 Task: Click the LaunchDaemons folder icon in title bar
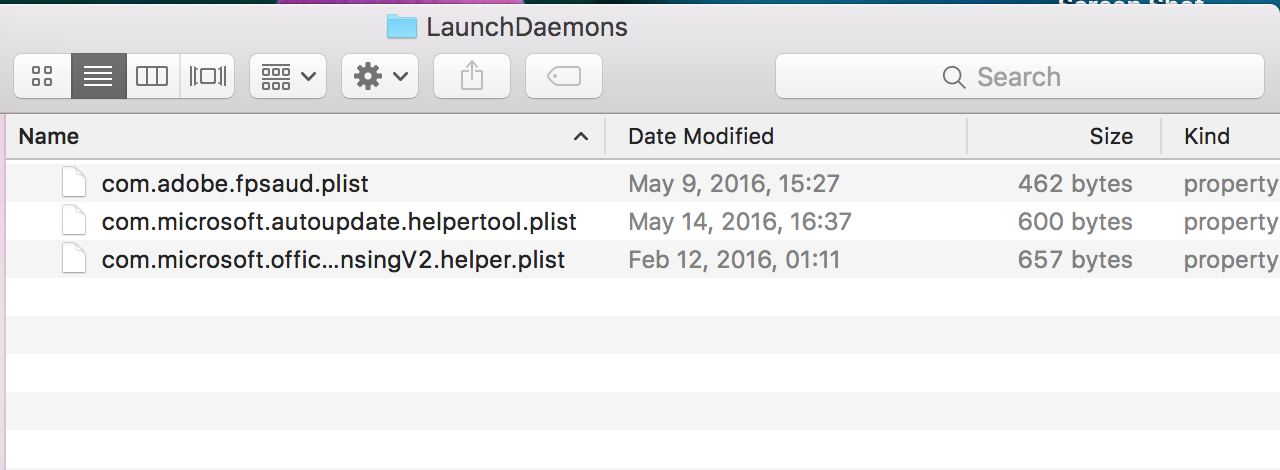(x=401, y=27)
